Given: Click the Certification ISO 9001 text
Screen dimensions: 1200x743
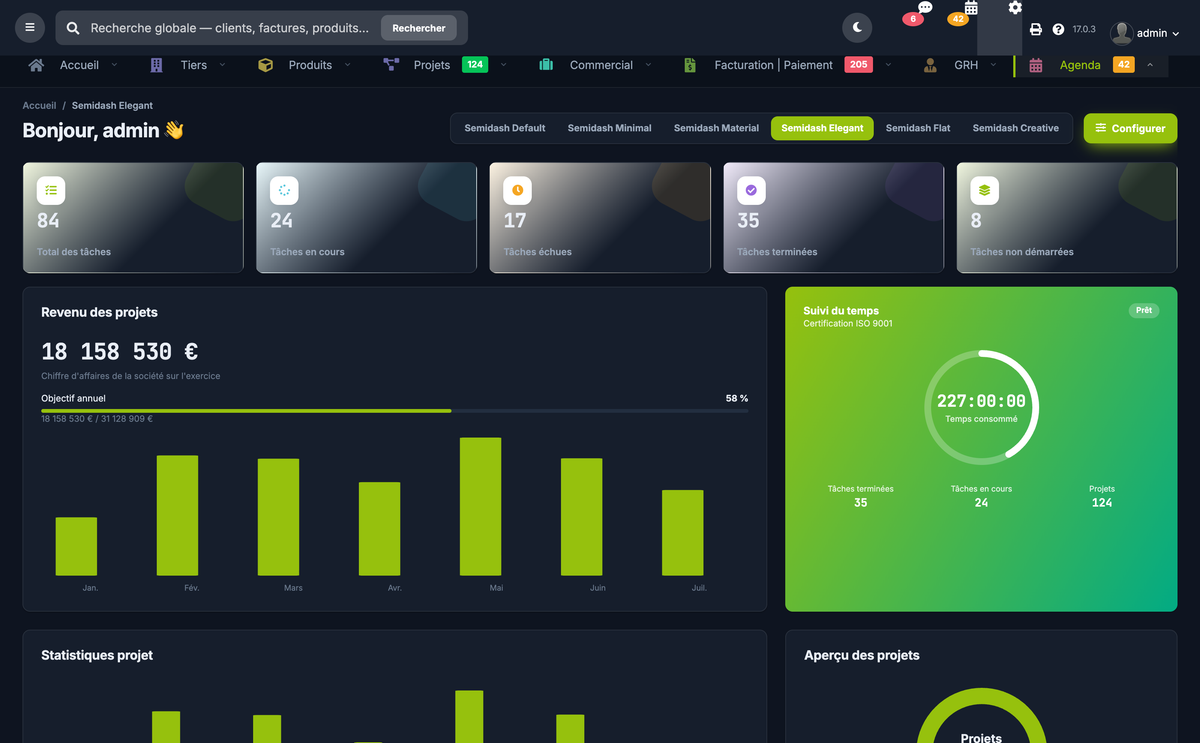Looking at the screenshot, I should point(848,324).
